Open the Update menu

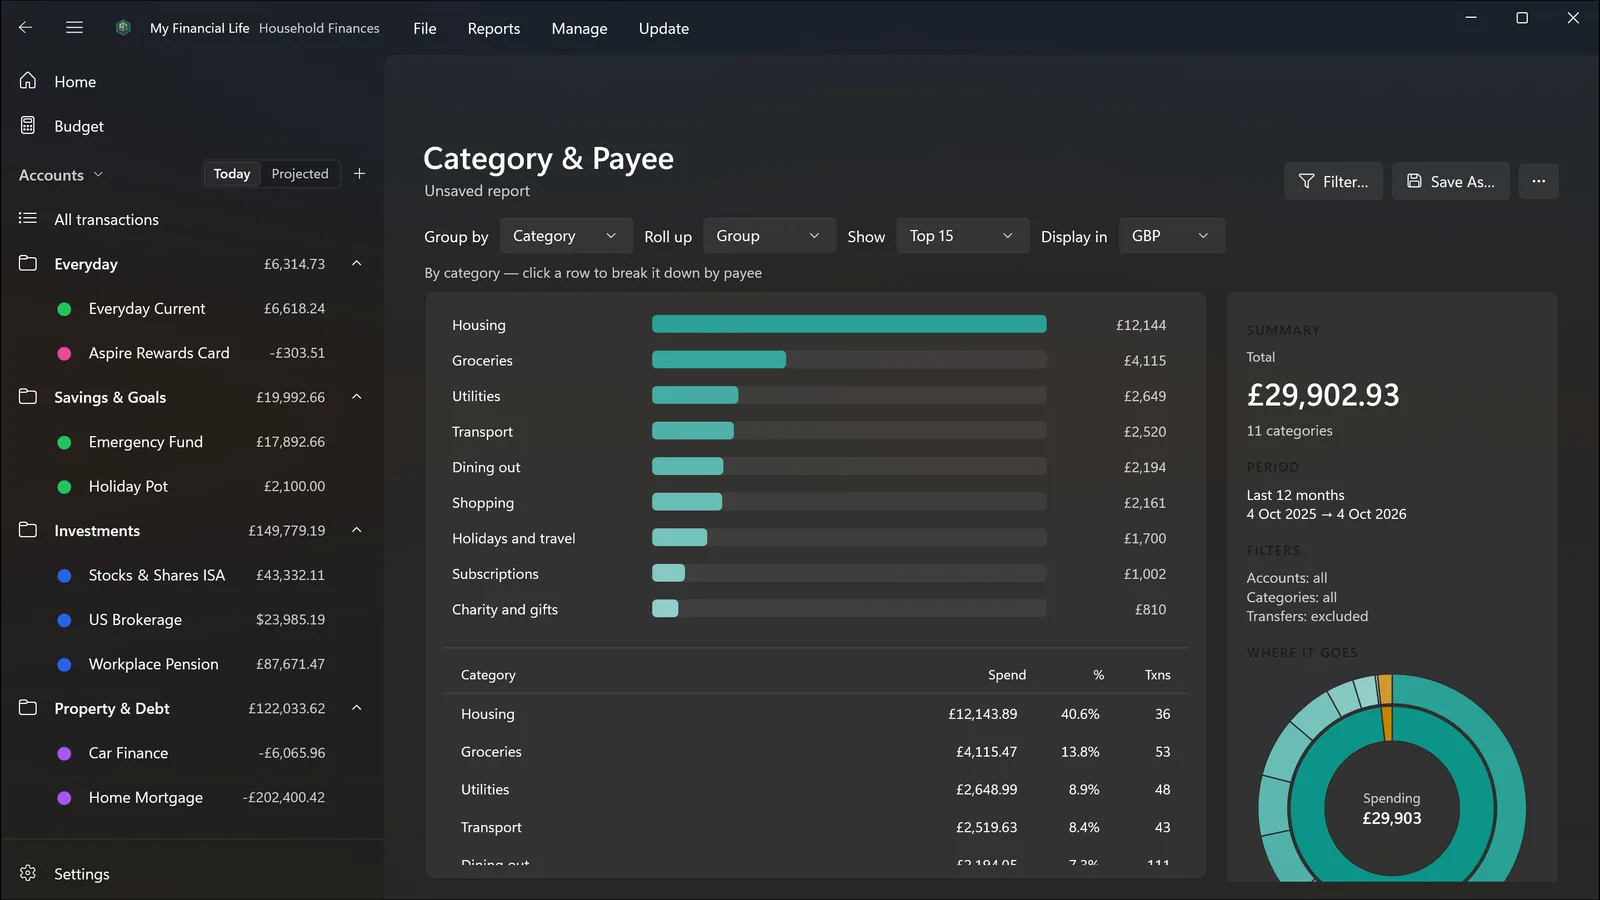click(664, 28)
